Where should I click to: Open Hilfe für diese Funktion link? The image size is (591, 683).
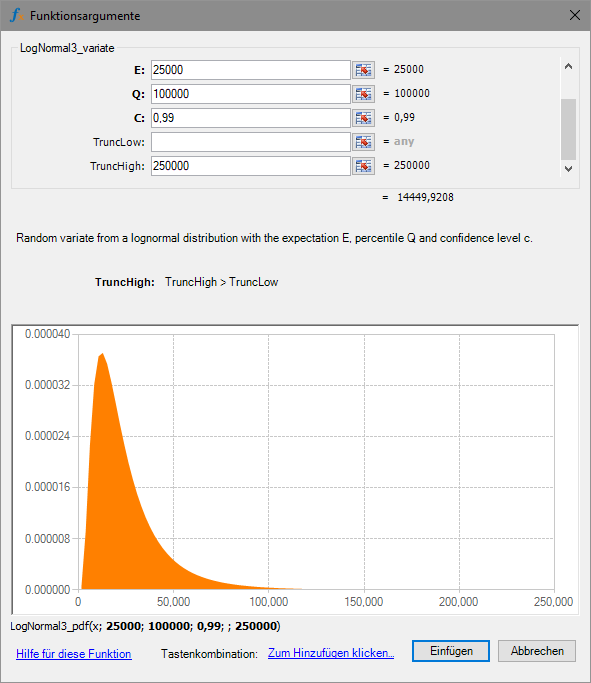click(x=74, y=654)
